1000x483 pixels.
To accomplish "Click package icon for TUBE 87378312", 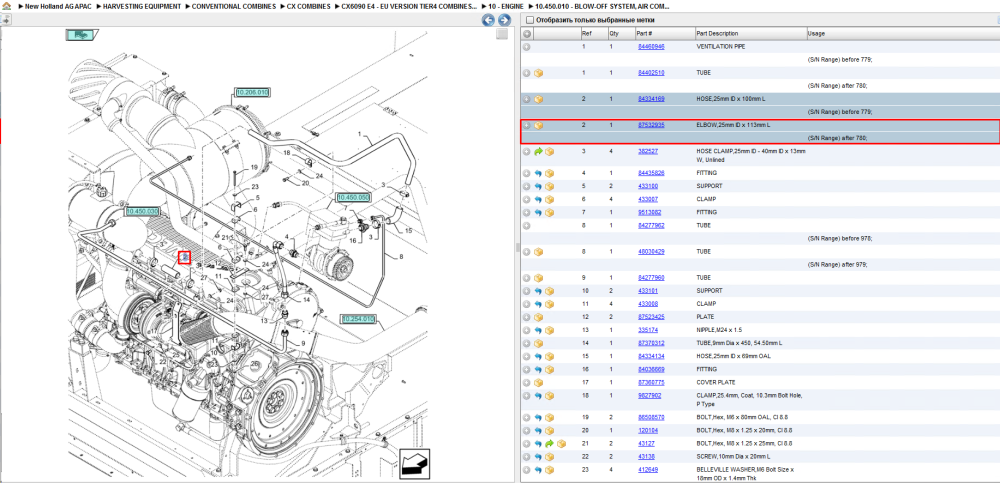I will click(538, 343).
